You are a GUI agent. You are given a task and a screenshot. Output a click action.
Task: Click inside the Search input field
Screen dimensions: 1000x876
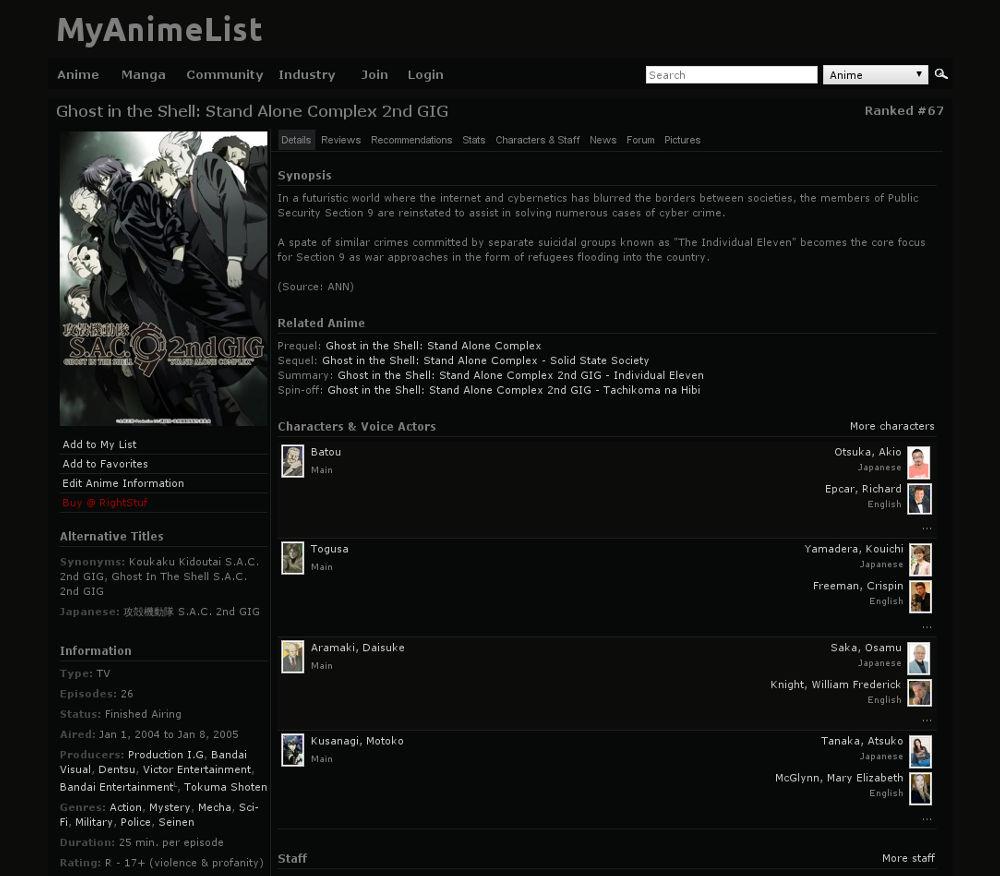(x=731, y=74)
